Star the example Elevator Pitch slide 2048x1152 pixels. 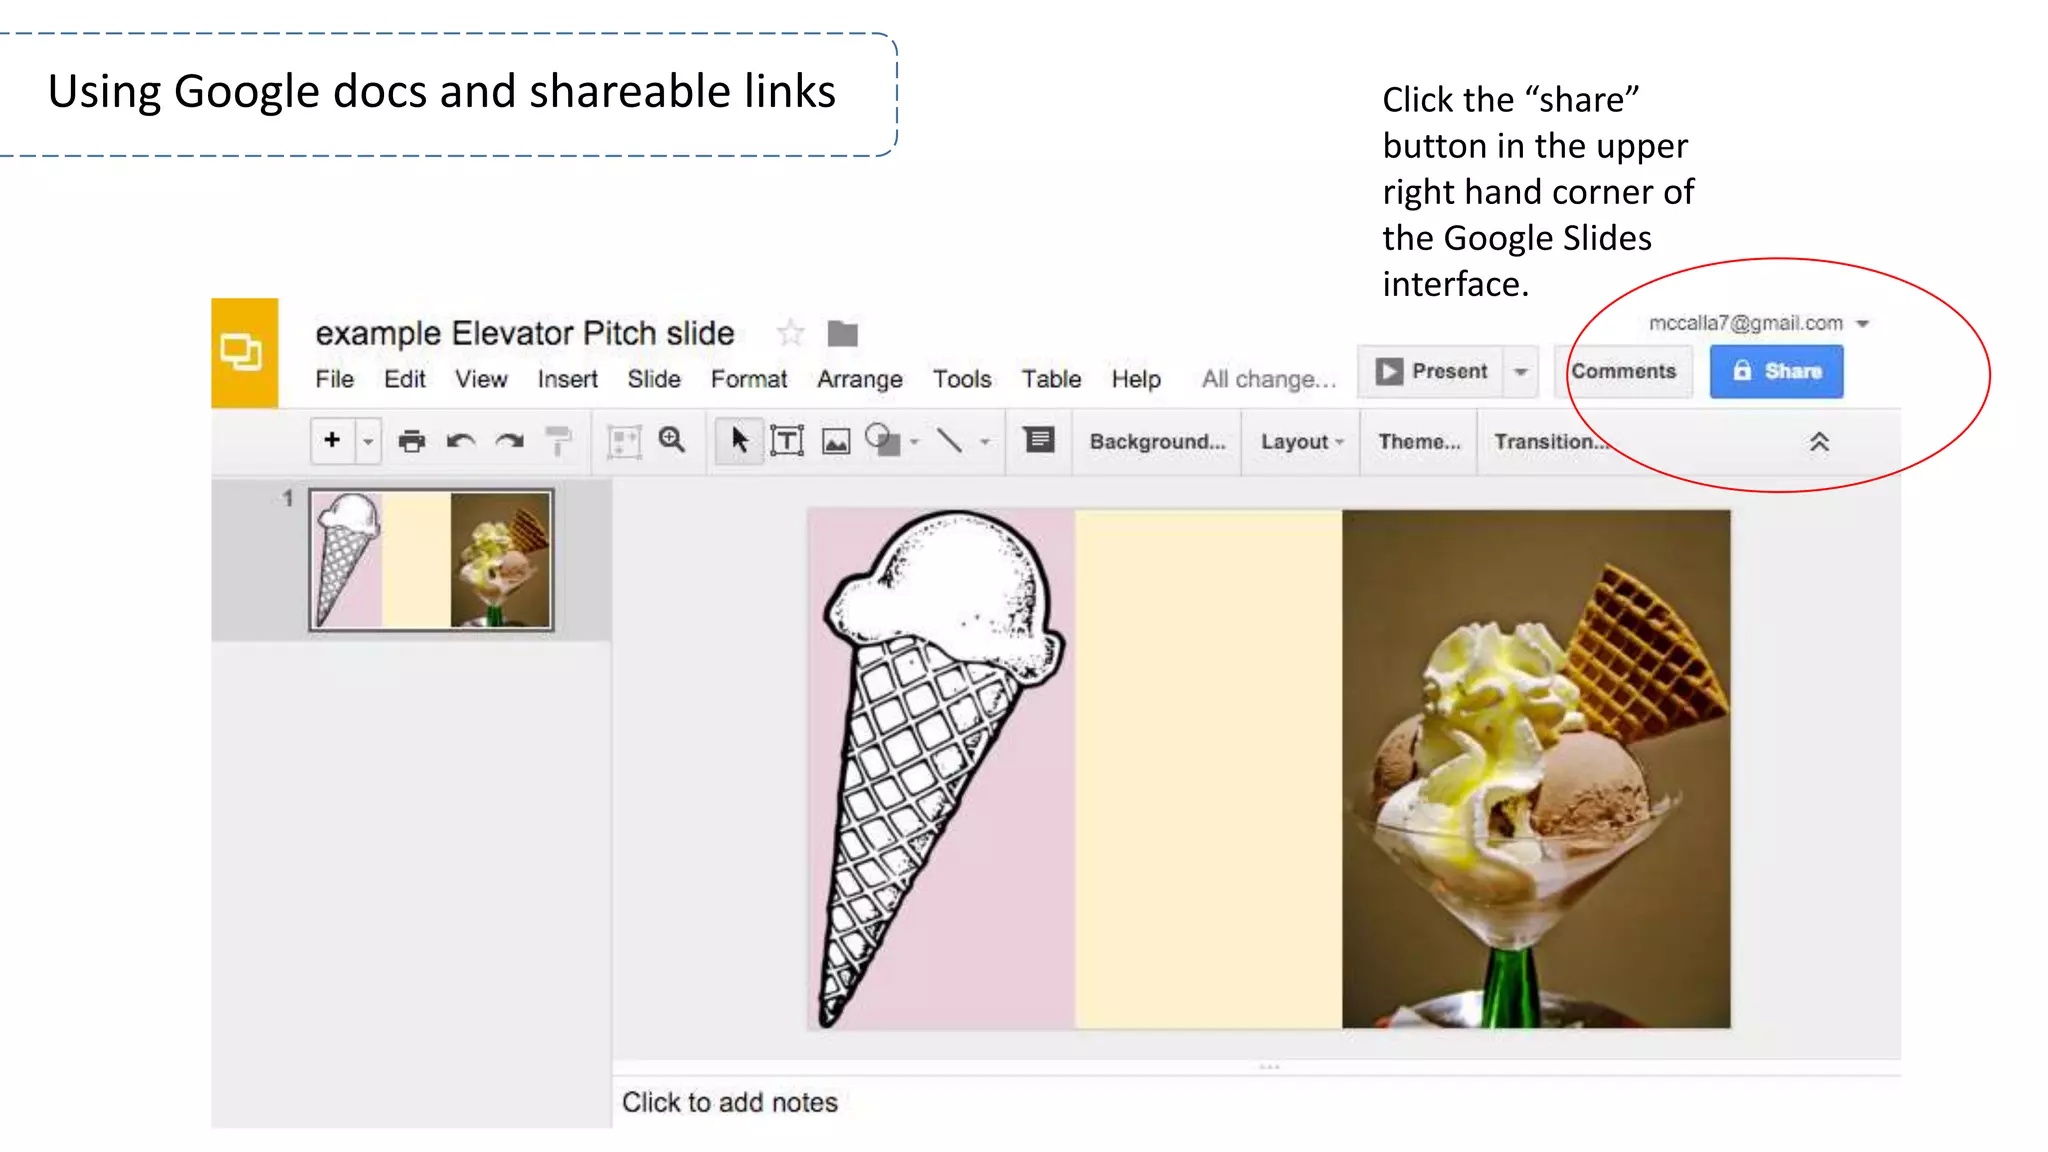pos(790,333)
